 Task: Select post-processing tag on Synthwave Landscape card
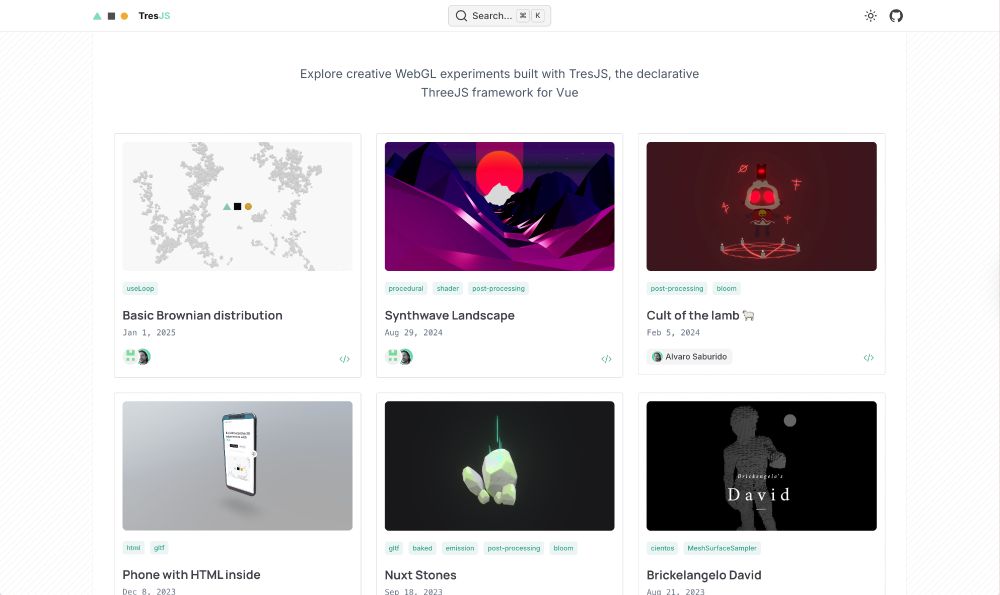498,288
